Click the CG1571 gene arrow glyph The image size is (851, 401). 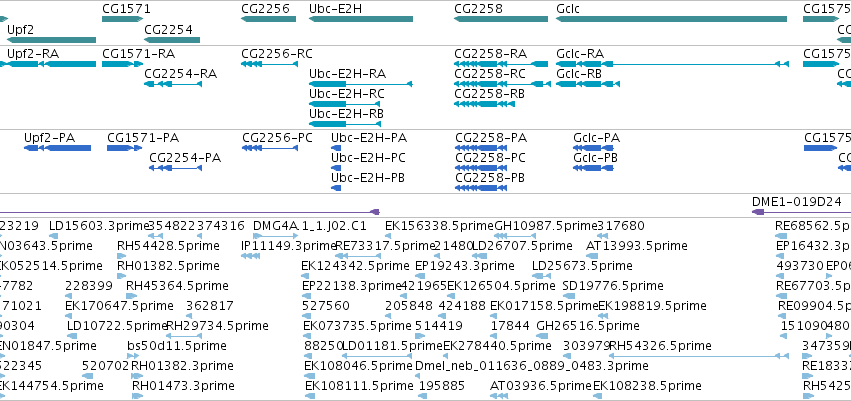click(x=122, y=19)
